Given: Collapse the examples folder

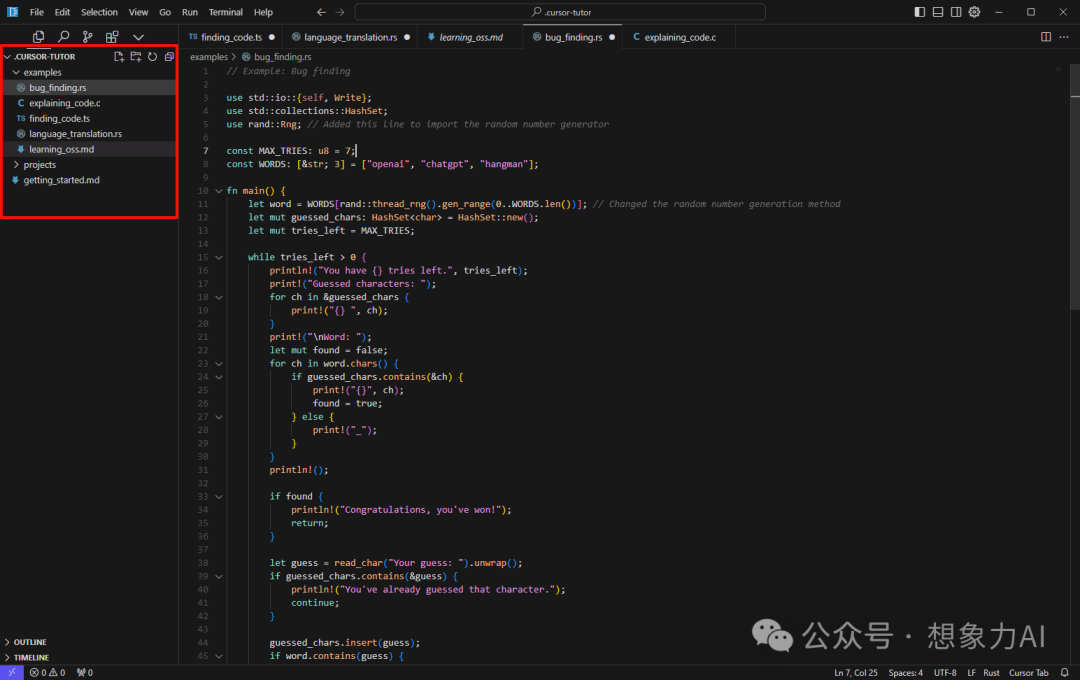Looking at the screenshot, I should [x=42, y=72].
